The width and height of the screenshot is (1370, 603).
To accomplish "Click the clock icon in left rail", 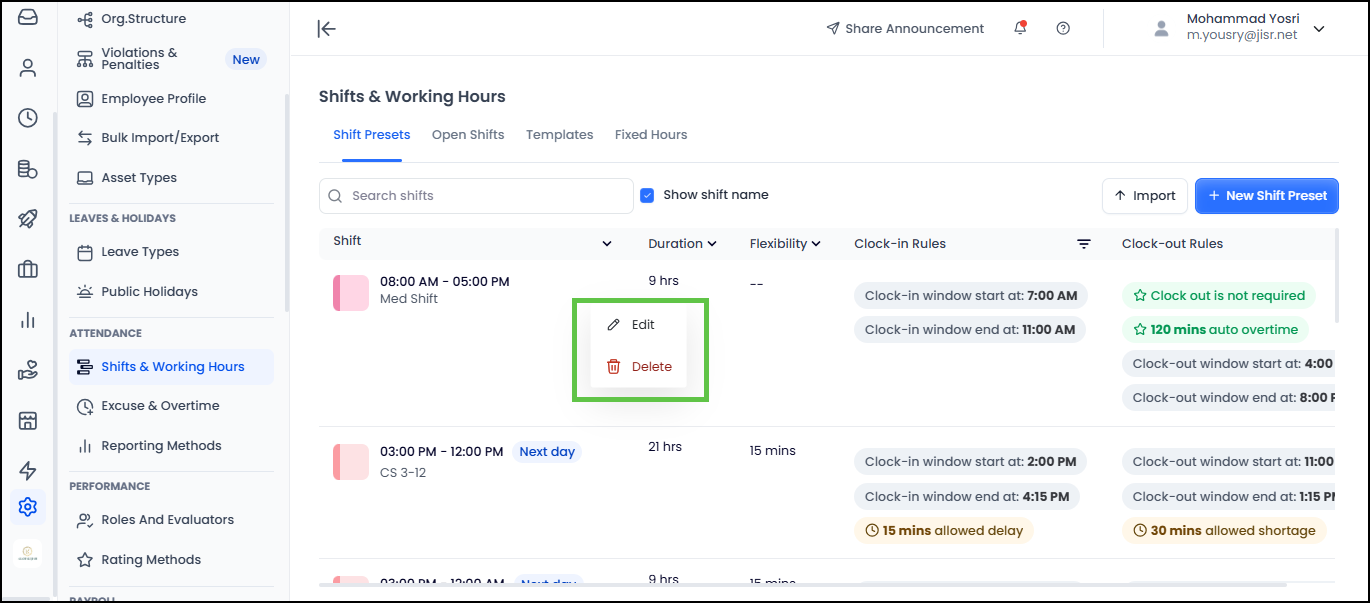I will (28, 118).
